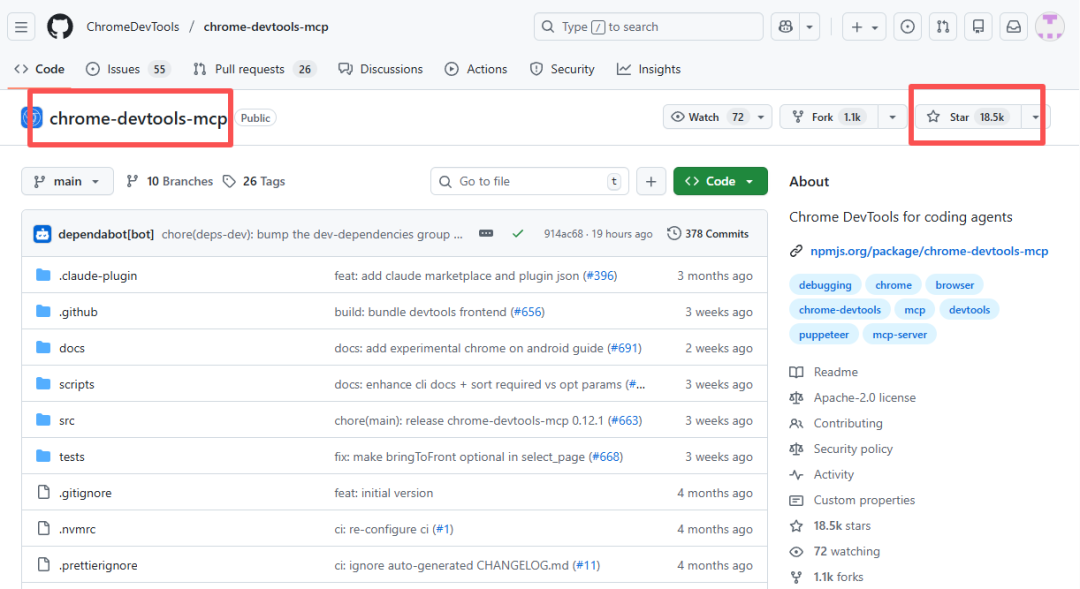1080x589 pixels.
Task: Open the user avatar menu
Action: click(1049, 27)
